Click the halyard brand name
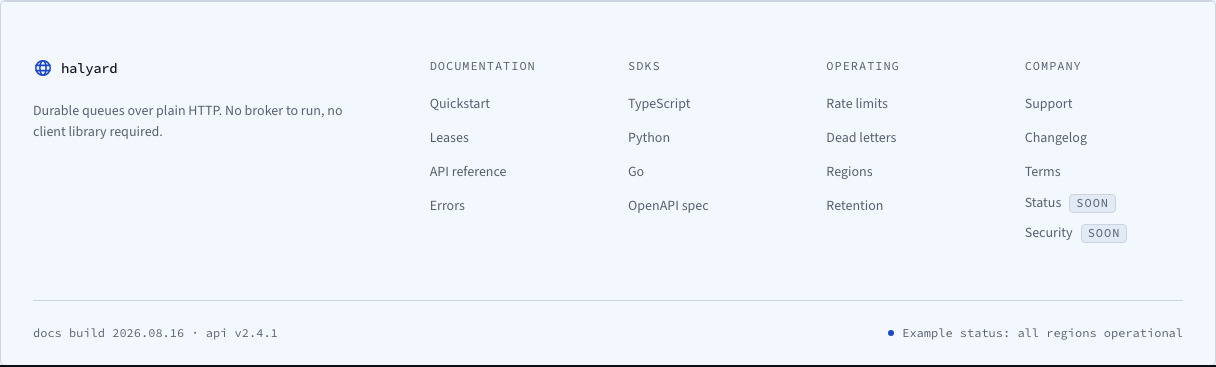Viewport: 1216px width, 367px height. (x=90, y=68)
